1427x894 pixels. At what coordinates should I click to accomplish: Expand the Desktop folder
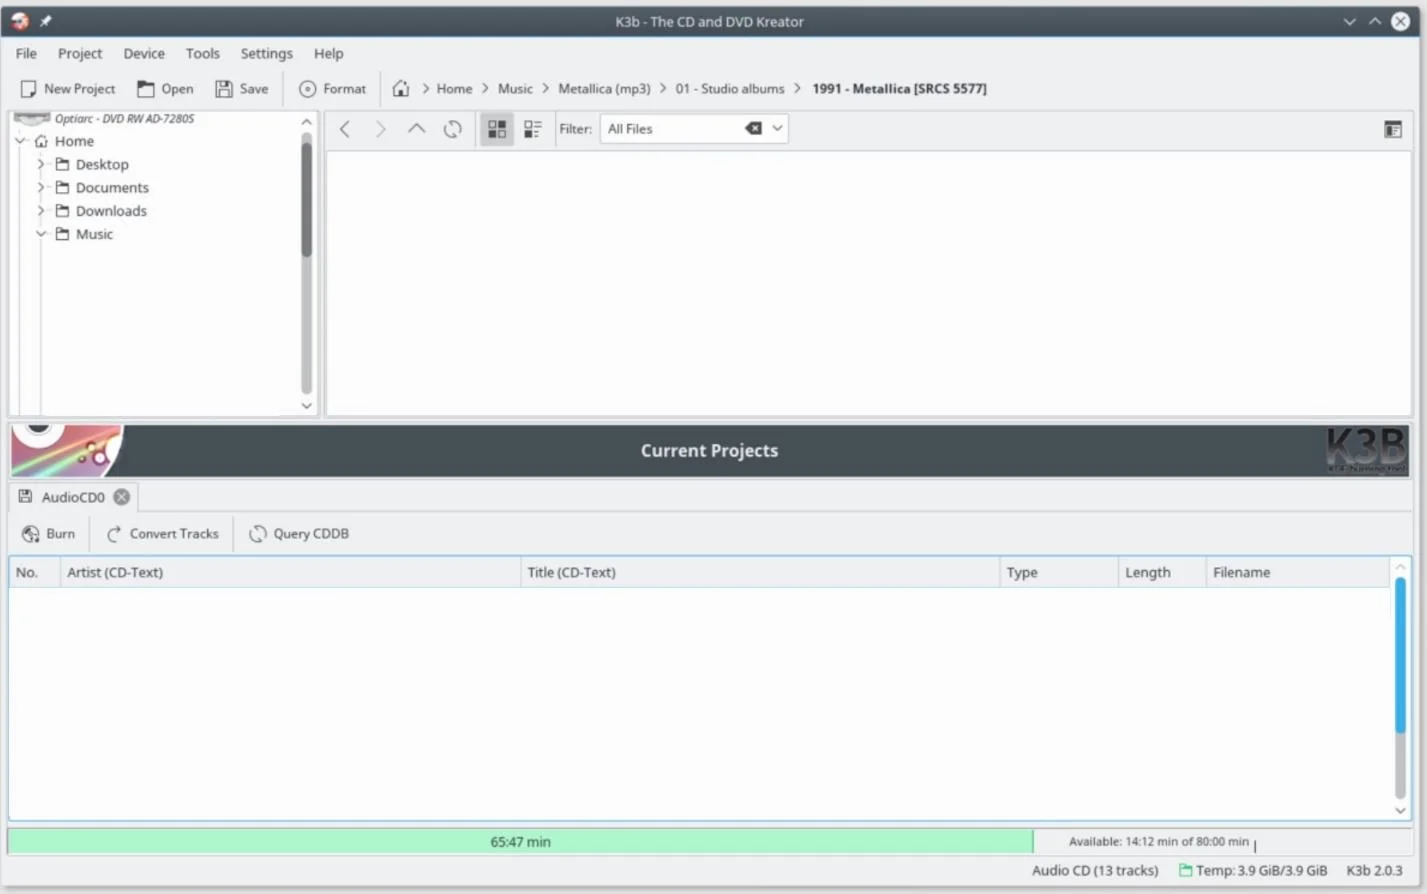tap(41, 164)
